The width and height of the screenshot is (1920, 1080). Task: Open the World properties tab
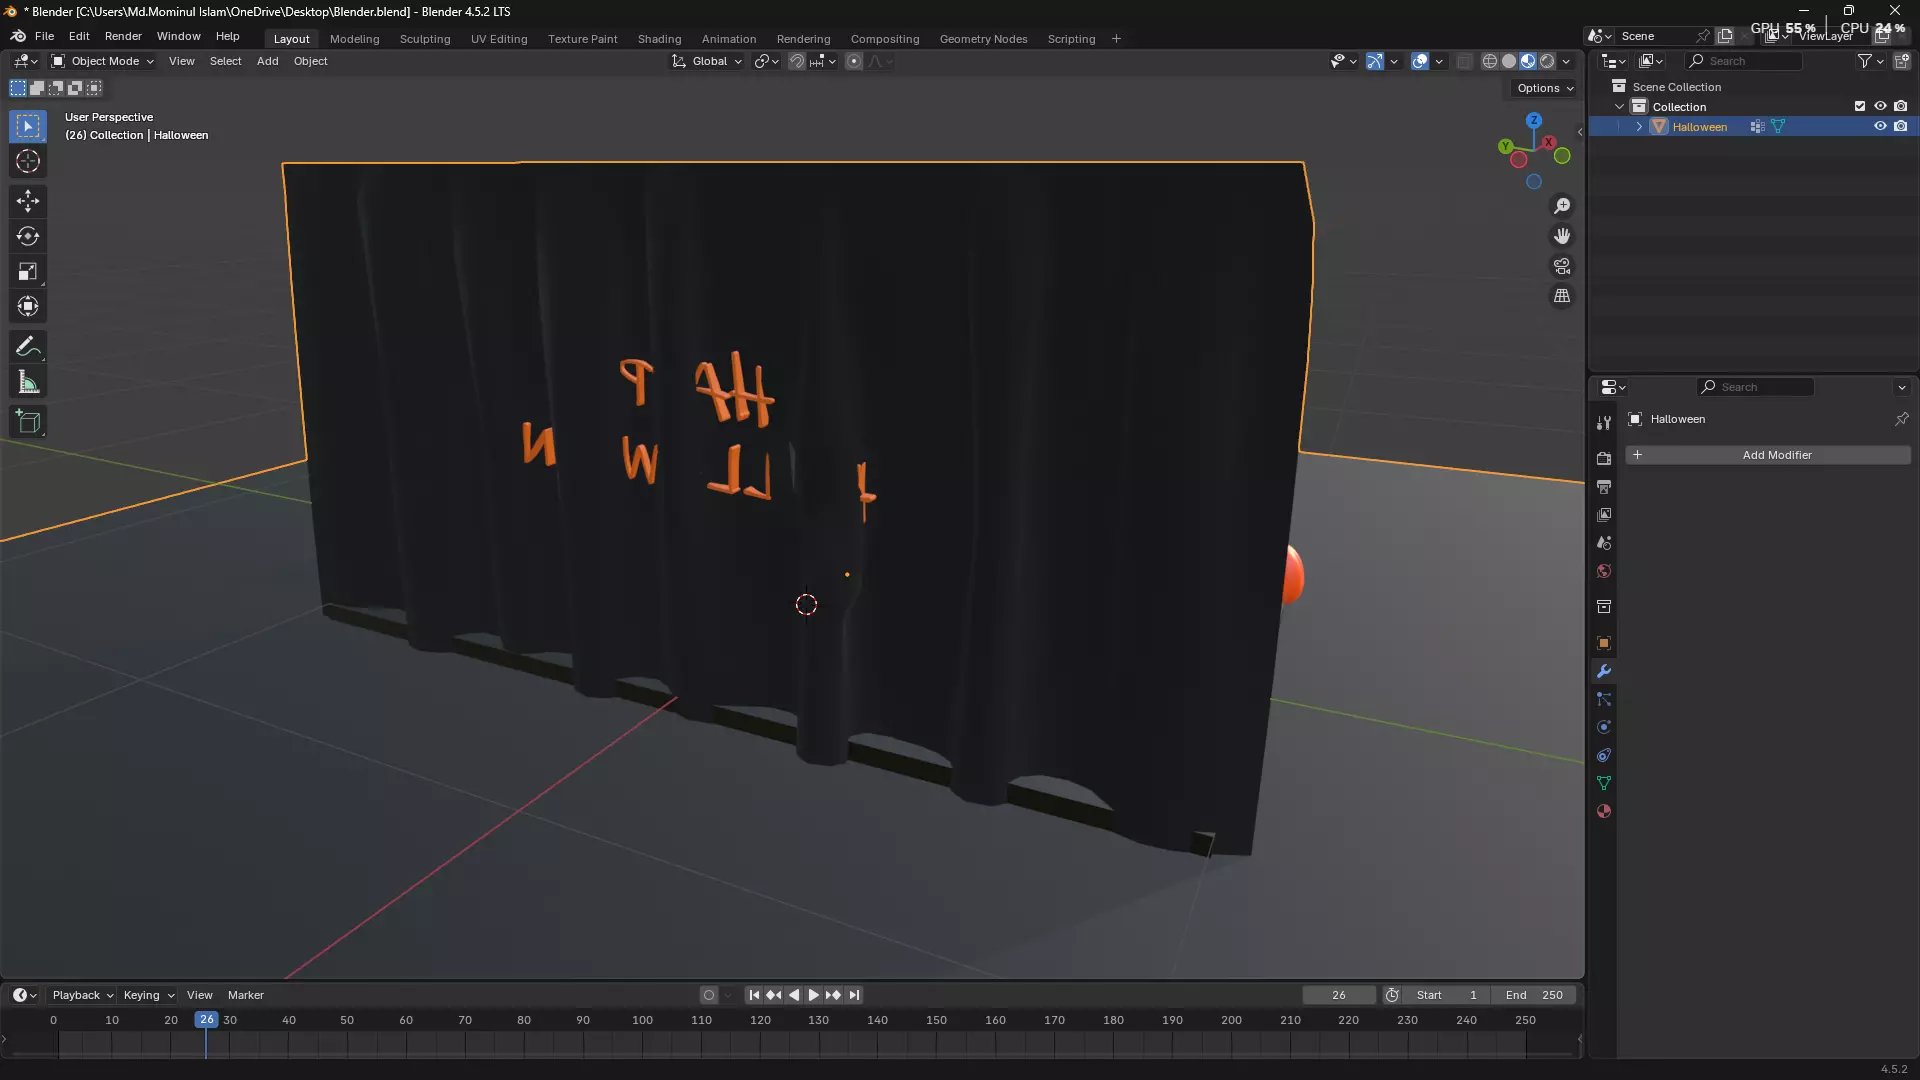pyautogui.click(x=1604, y=571)
